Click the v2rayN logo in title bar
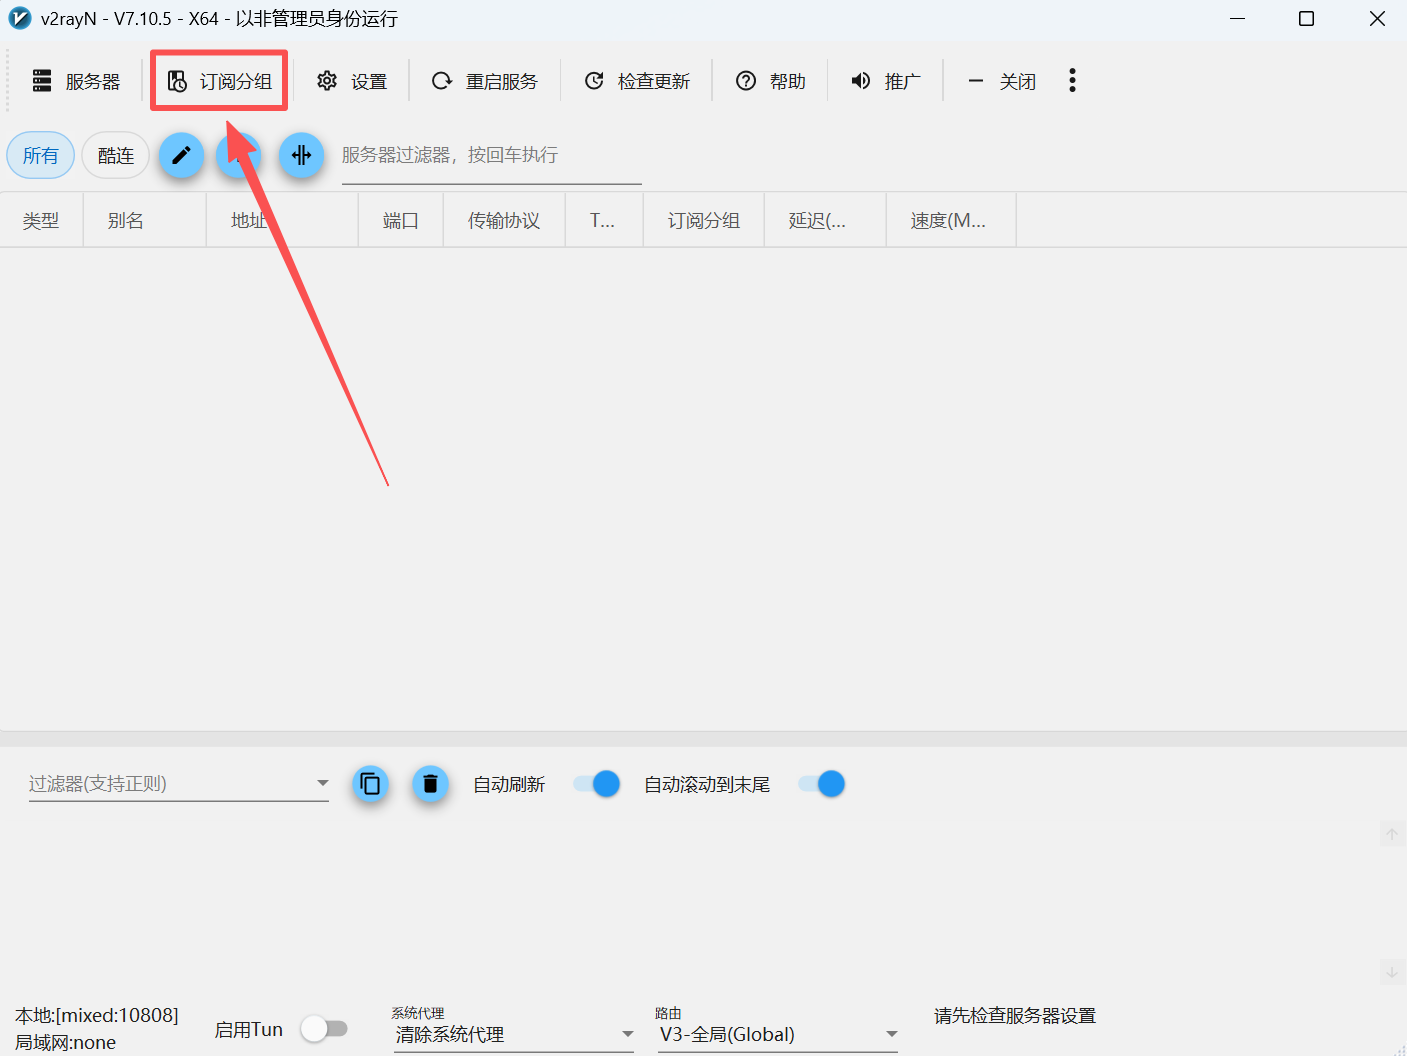Viewport: 1407px width, 1056px height. tap(20, 18)
